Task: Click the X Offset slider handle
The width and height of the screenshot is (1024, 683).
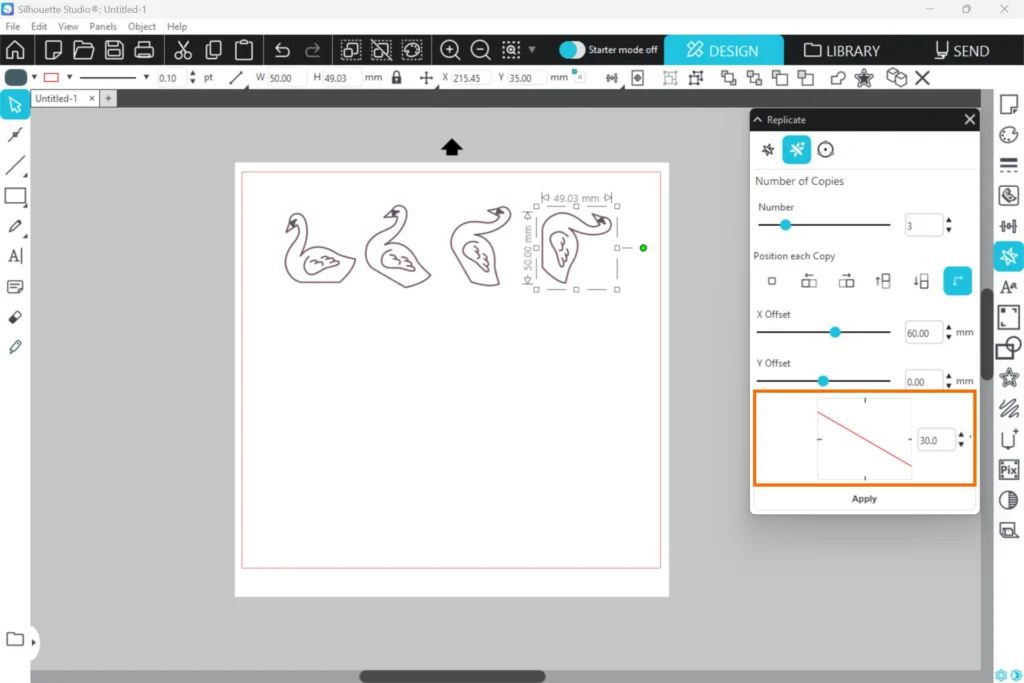Action: (x=835, y=332)
